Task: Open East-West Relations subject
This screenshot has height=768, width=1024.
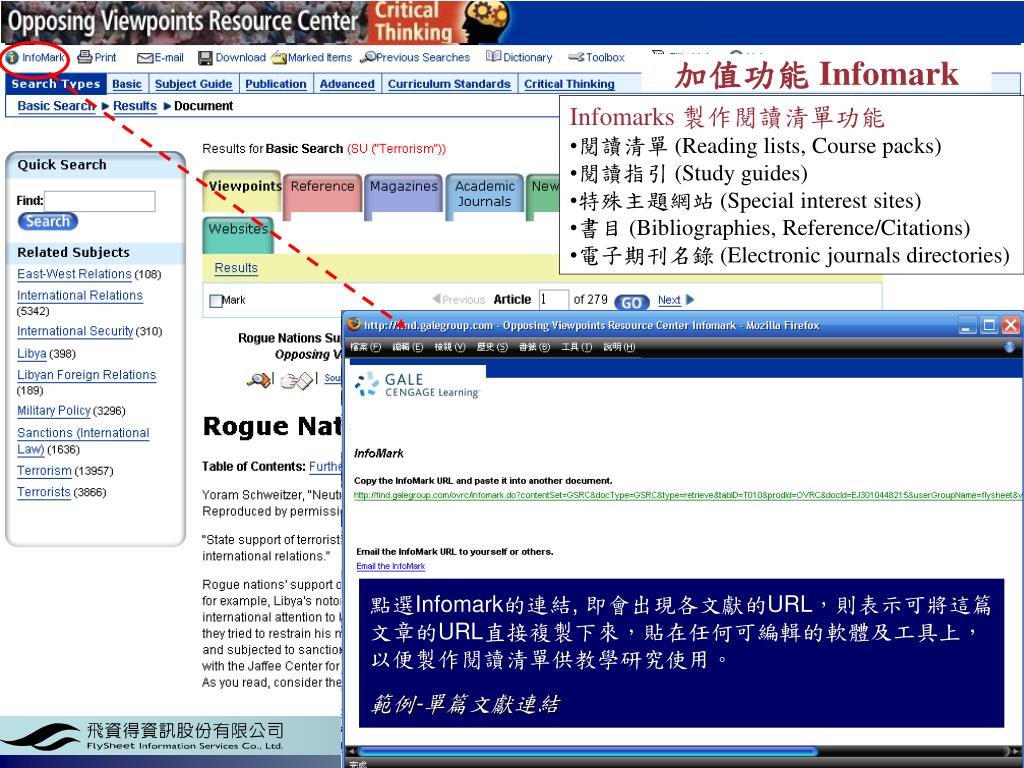Action: pyautogui.click(x=74, y=274)
